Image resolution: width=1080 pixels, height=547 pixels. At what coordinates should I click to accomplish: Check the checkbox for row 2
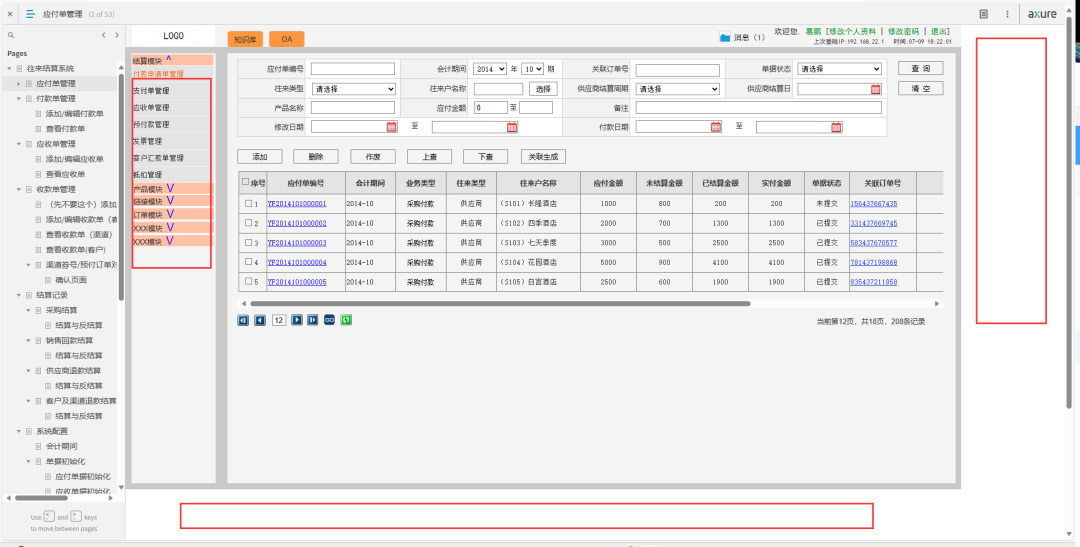[x=249, y=223]
